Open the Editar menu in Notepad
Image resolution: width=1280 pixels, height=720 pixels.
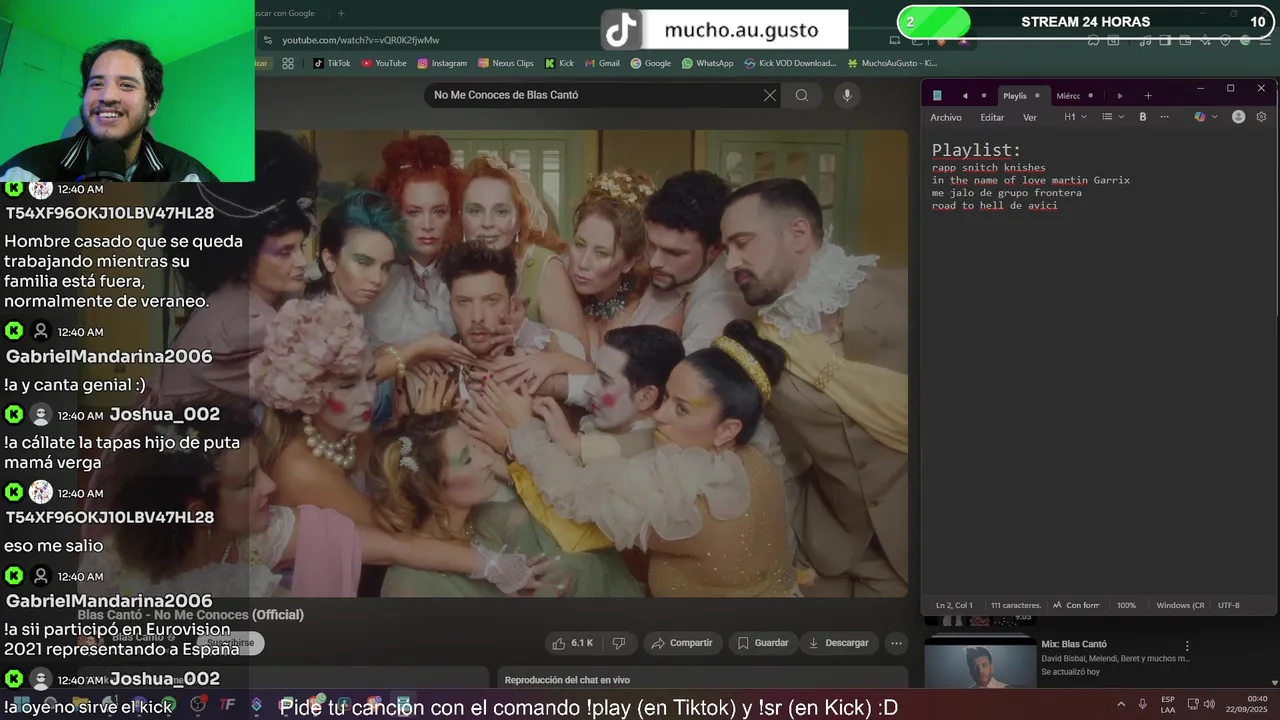click(992, 117)
